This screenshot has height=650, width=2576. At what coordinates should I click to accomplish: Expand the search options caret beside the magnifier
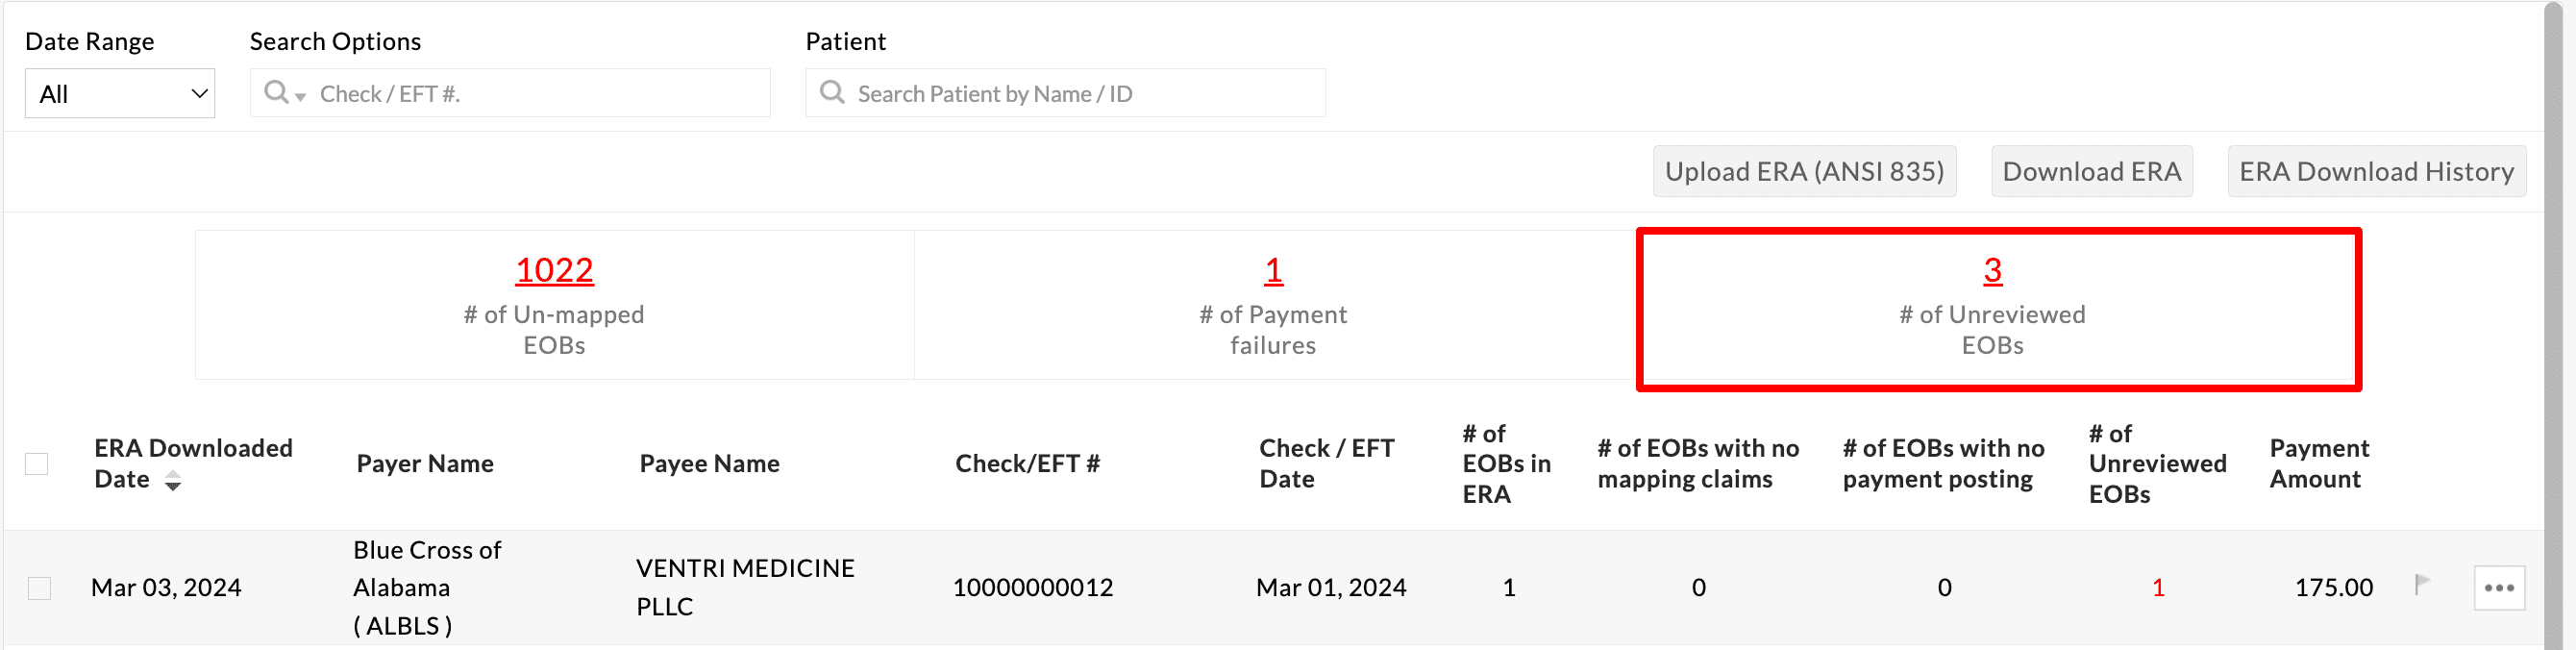300,96
